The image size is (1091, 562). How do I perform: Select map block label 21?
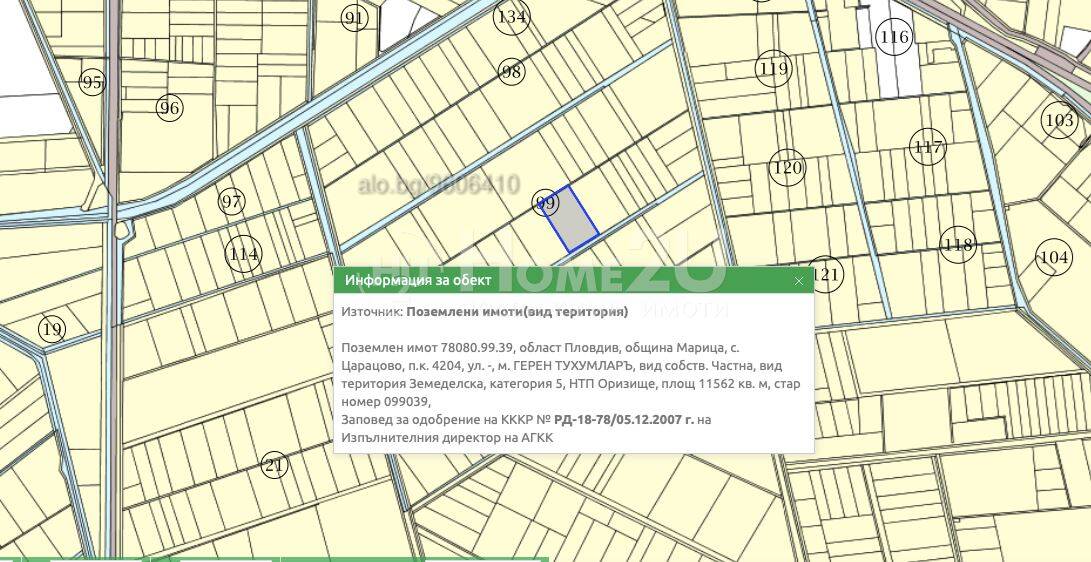274,465
